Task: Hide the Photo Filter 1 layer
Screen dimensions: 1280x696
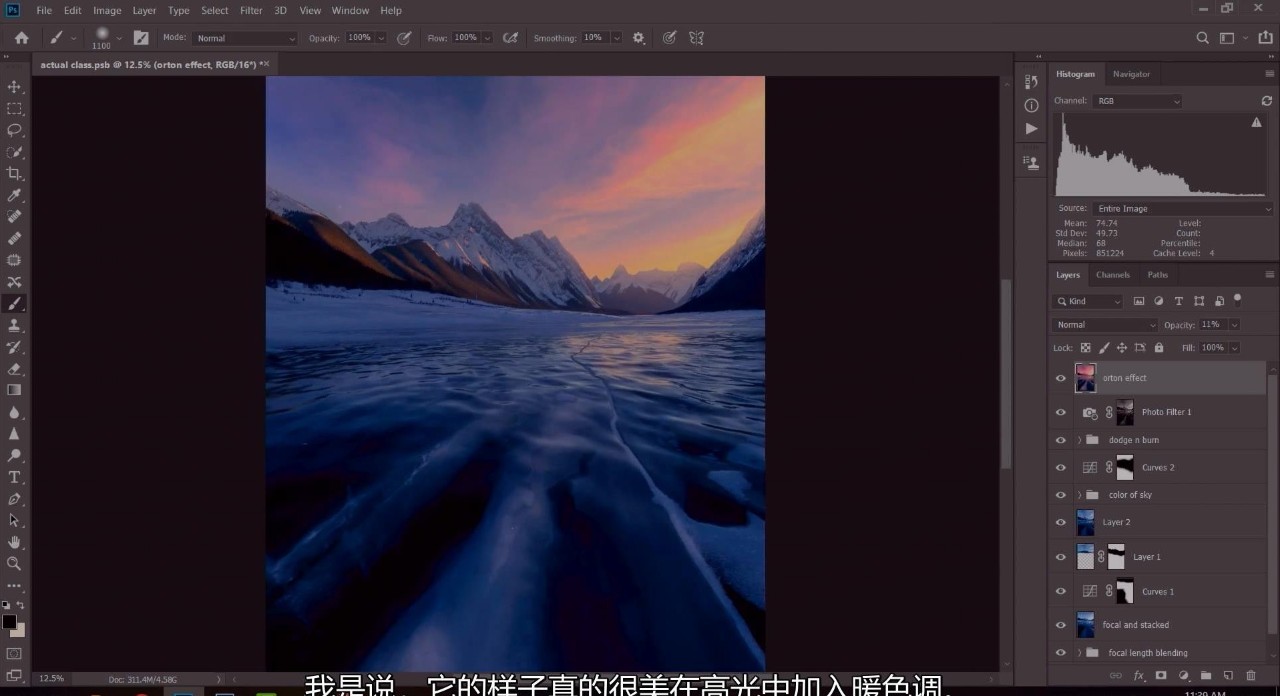Action: click(x=1061, y=412)
